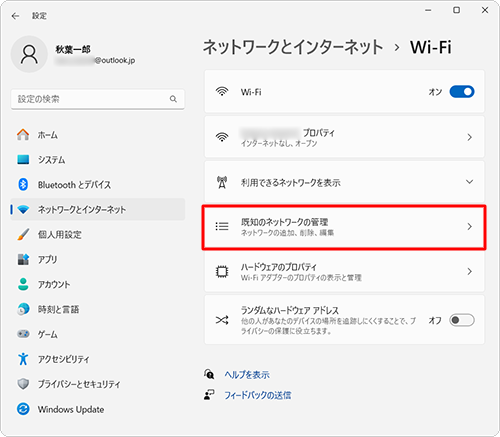The image size is (500, 437).
Task: Click the 個人用設定 paintbrush icon
Action: click(x=23, y=234)
